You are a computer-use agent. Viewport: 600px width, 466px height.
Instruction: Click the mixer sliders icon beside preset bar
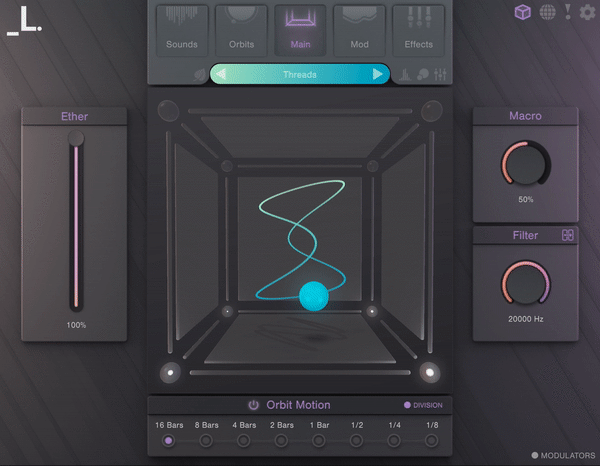pos(439,74)
